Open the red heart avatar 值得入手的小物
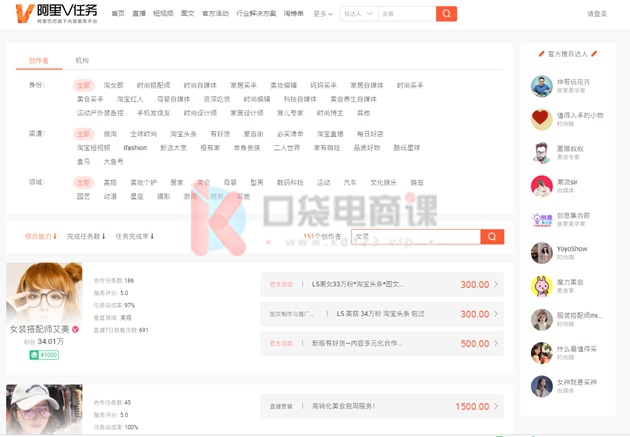Screen dimensions: 630x437 click(542, 119)
